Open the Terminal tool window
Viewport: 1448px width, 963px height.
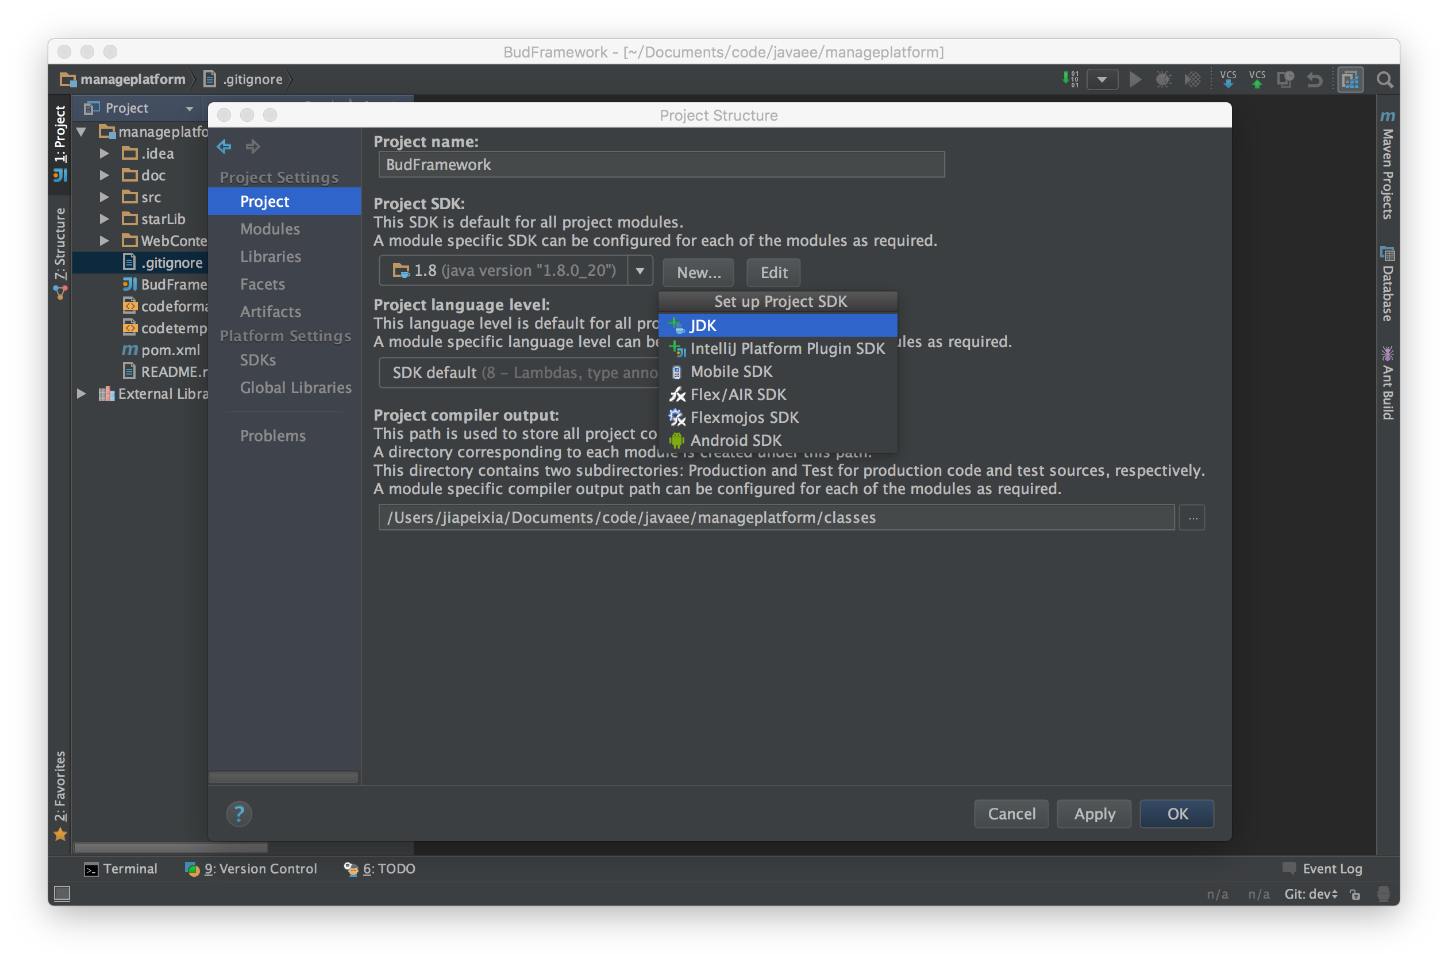point(121,869)
